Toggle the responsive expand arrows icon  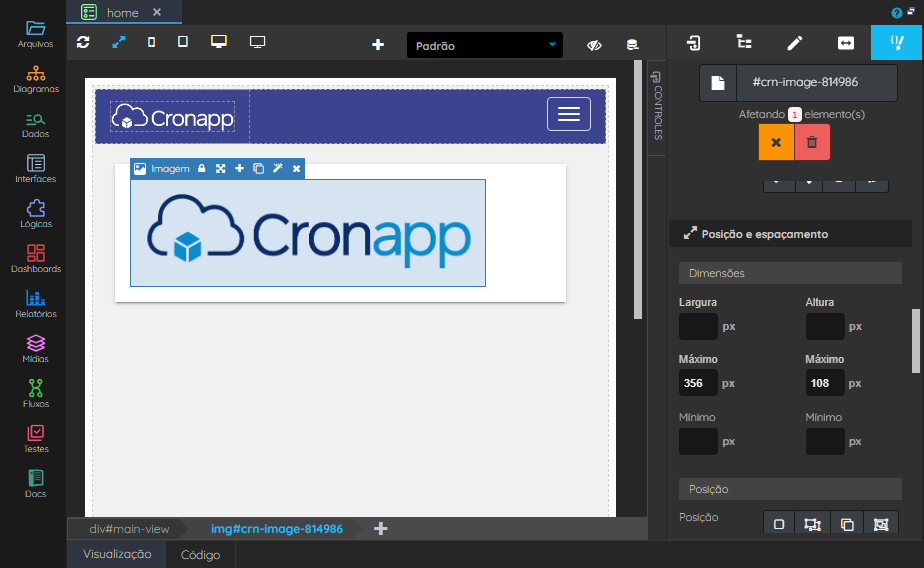coord(118,42)
